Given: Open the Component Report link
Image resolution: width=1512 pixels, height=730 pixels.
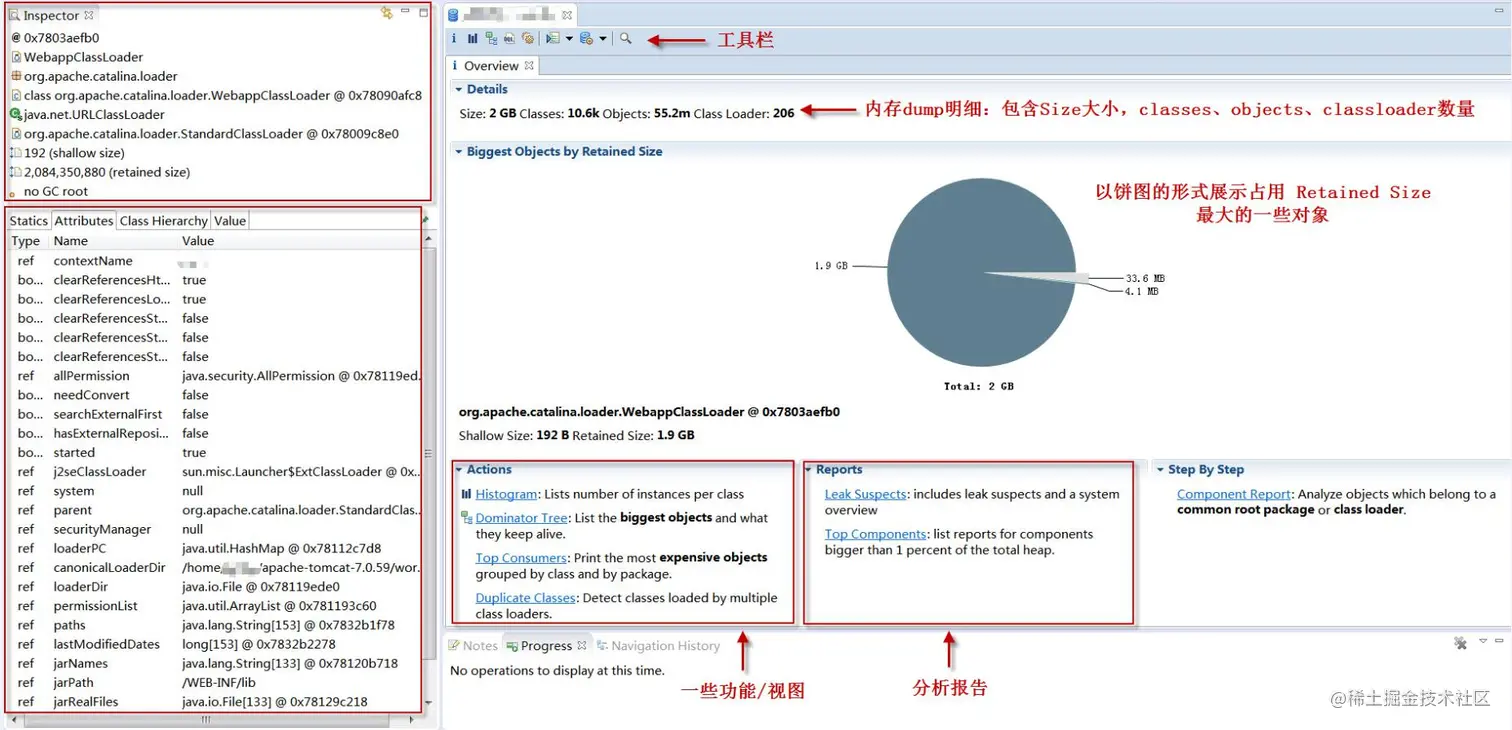Looking at the screenshot, I should coord(1234,494).
